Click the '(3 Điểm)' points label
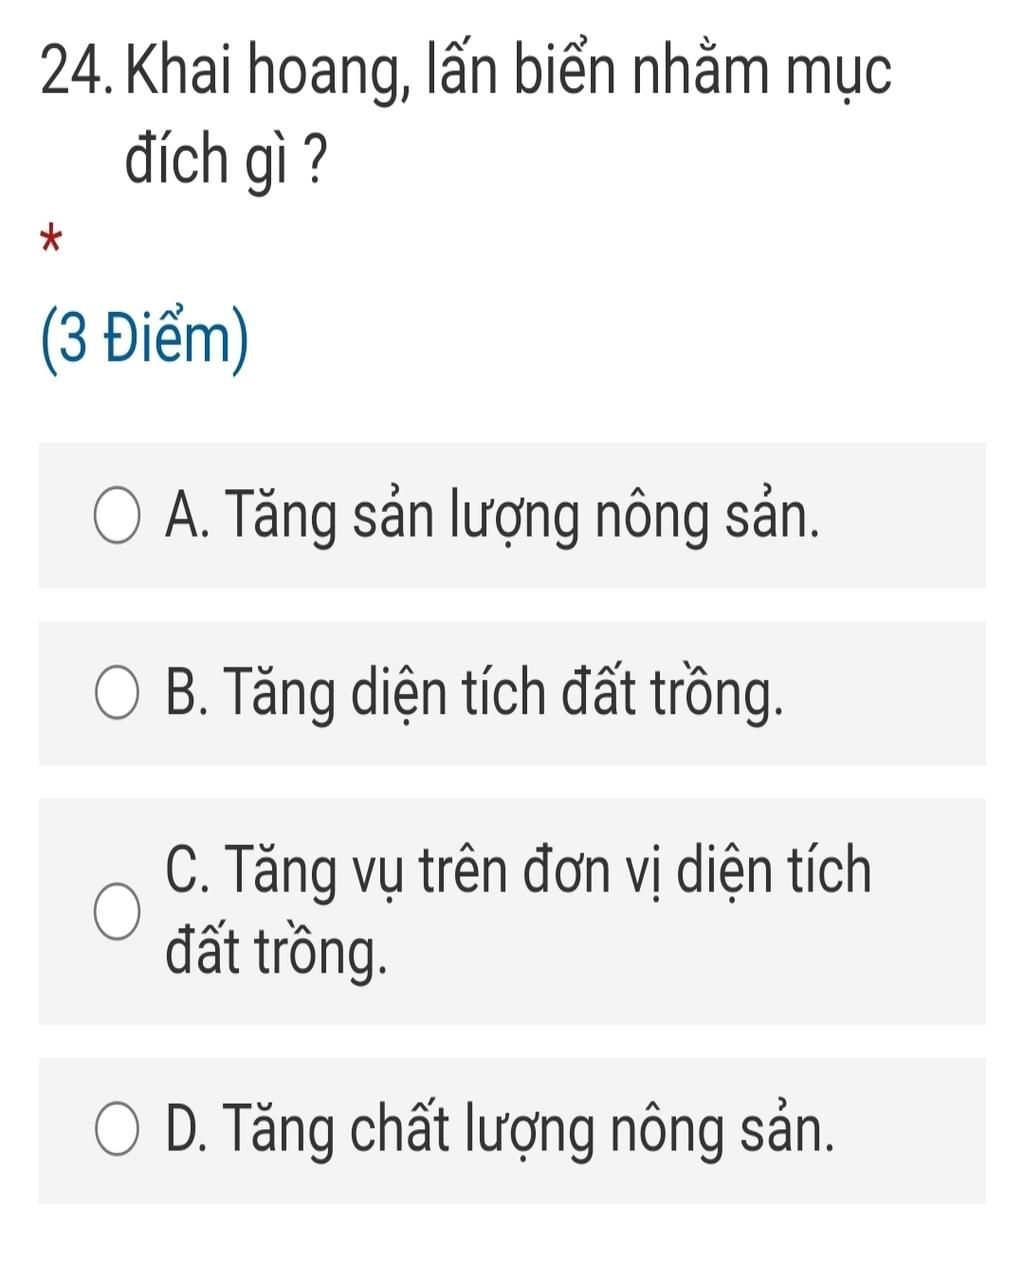 [x=145, y=341]
